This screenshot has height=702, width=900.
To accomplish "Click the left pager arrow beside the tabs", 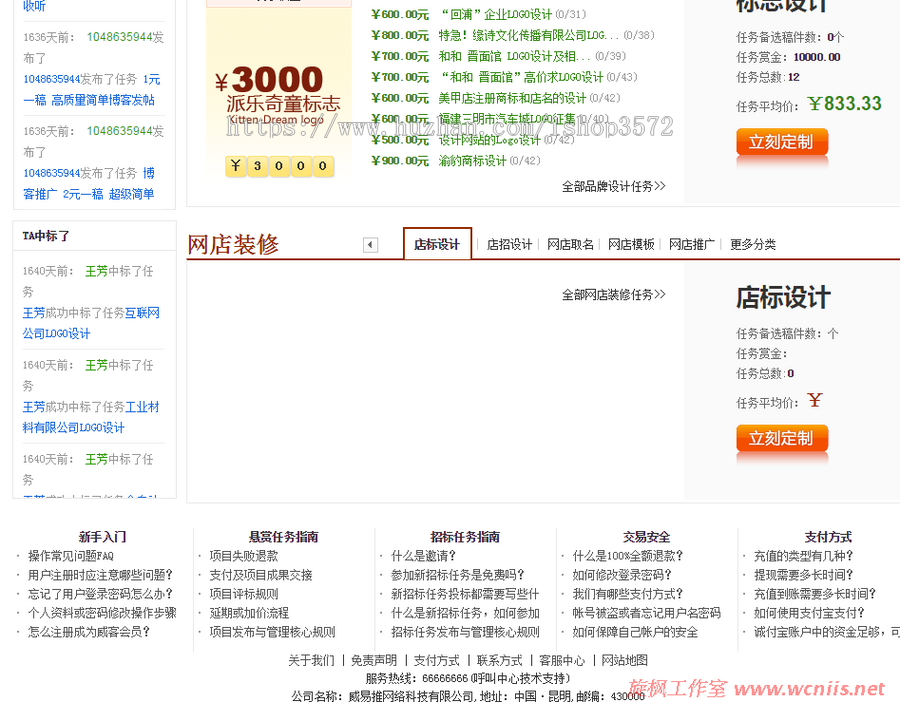I will [370, 244].
